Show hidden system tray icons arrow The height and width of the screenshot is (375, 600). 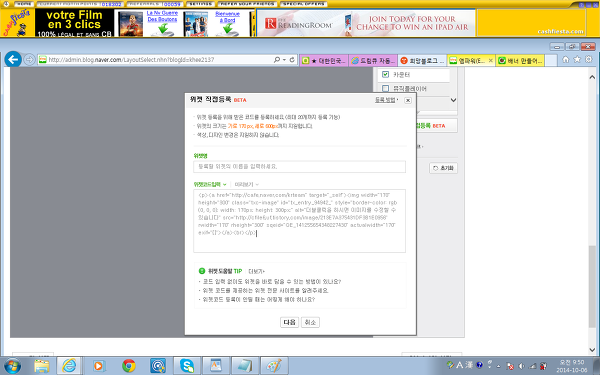[x=499, y=366]
